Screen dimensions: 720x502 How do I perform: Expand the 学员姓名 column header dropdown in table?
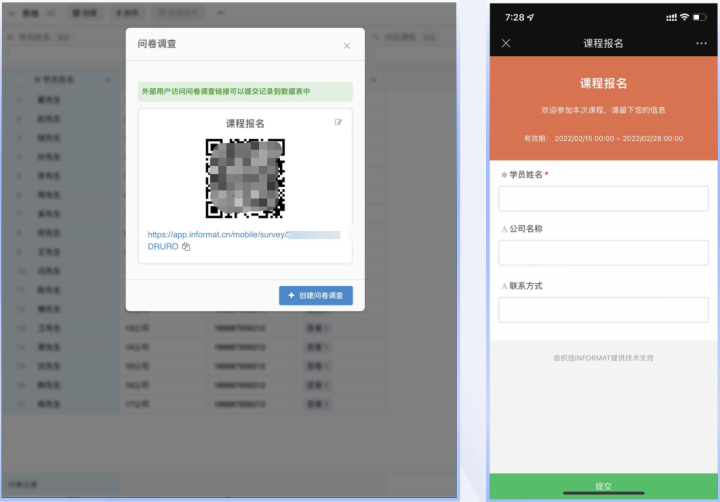pos(107,80)
